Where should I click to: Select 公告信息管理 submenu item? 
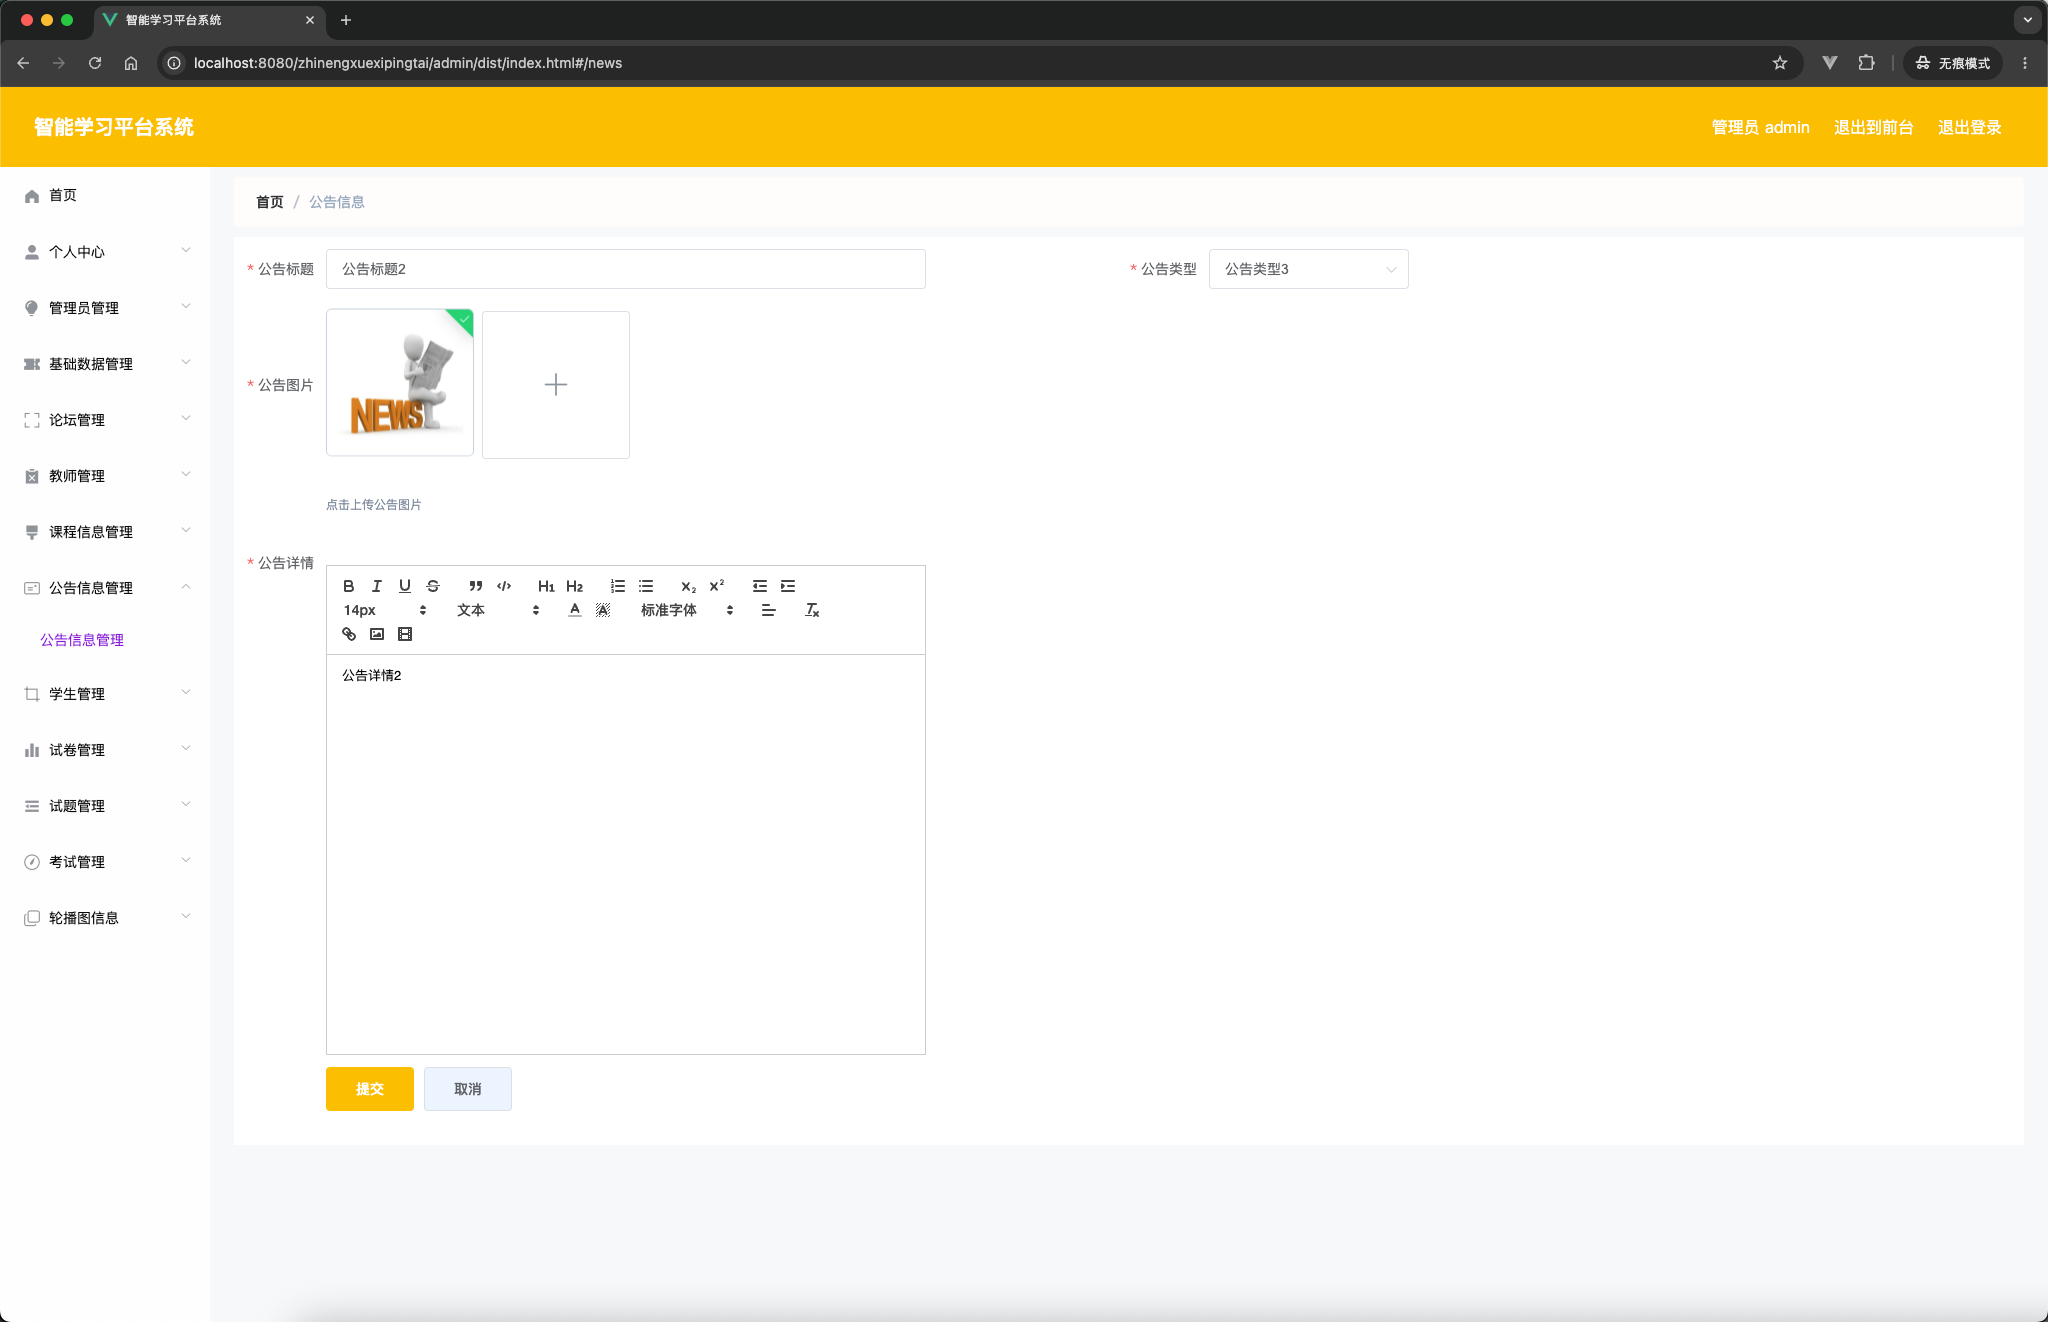(x=82, y=640)
